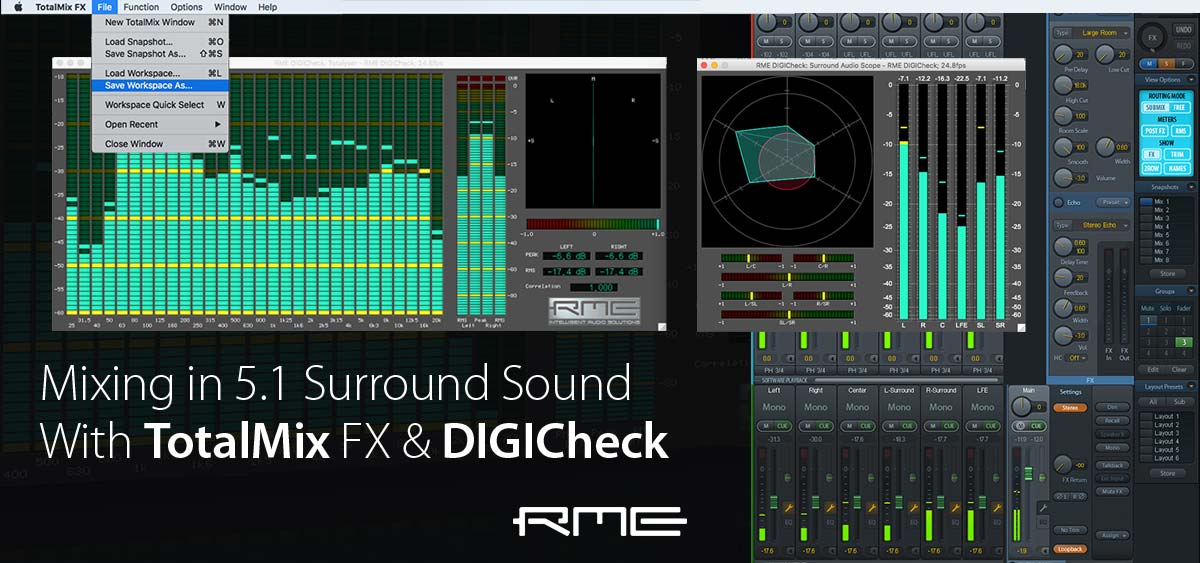1200x563 pixels.
Task: Choose Save Workspace As menu item
Action: pyautogui.click(x=162, y=85)
